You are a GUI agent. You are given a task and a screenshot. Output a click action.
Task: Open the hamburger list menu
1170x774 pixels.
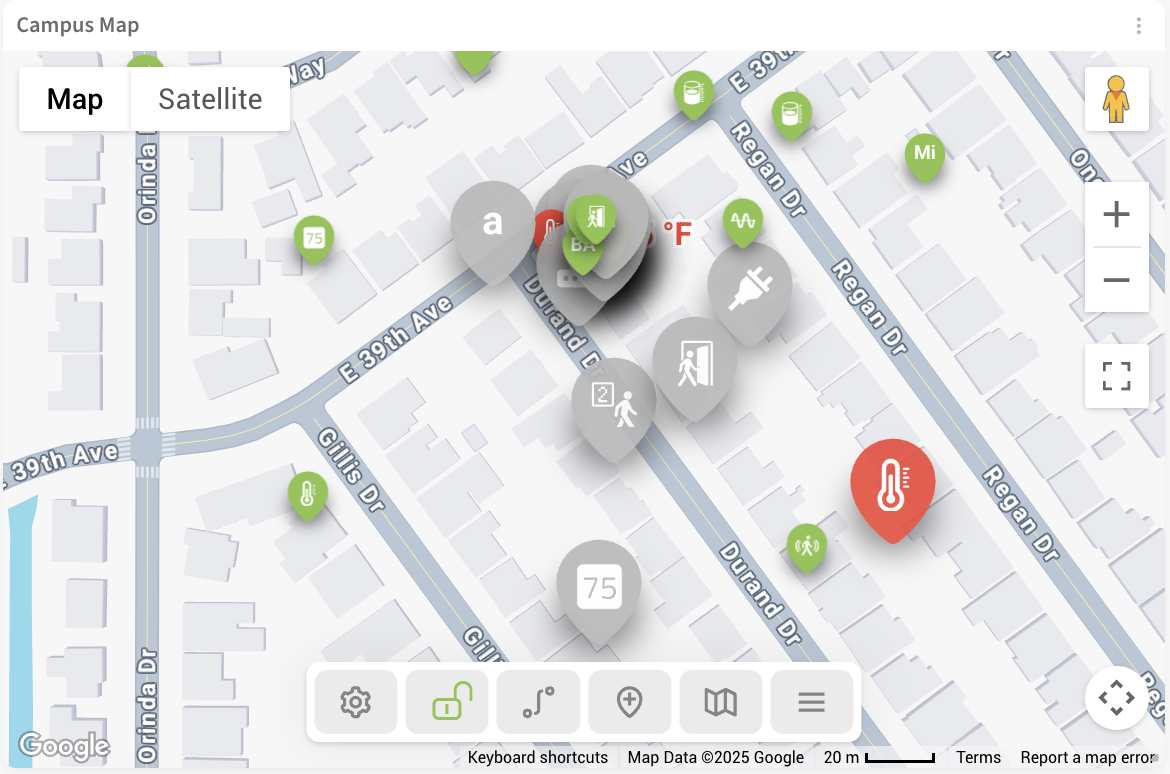coord(812,702)
